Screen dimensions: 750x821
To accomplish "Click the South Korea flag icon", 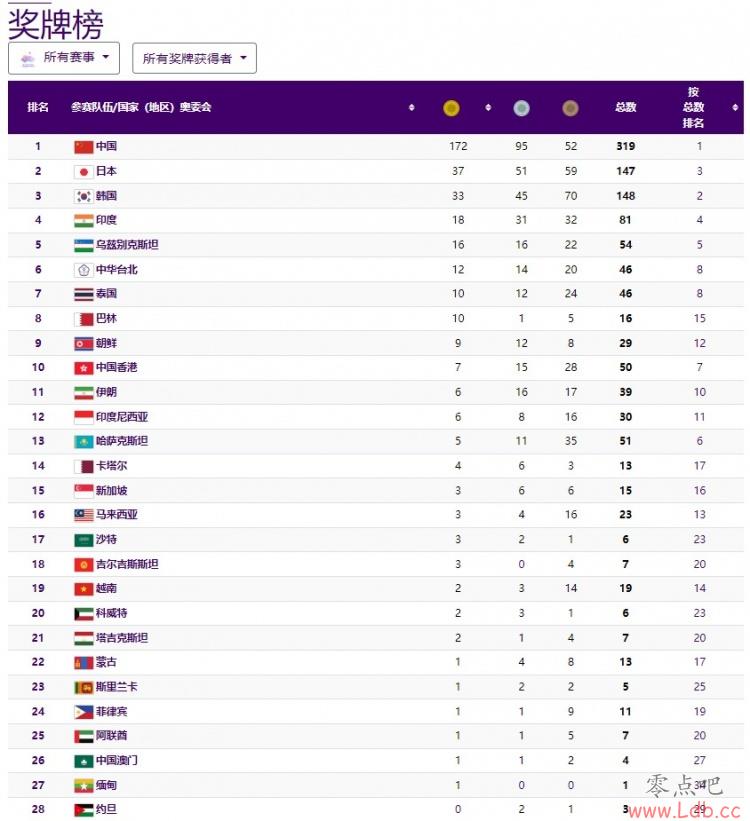I will tap(84, 196).
